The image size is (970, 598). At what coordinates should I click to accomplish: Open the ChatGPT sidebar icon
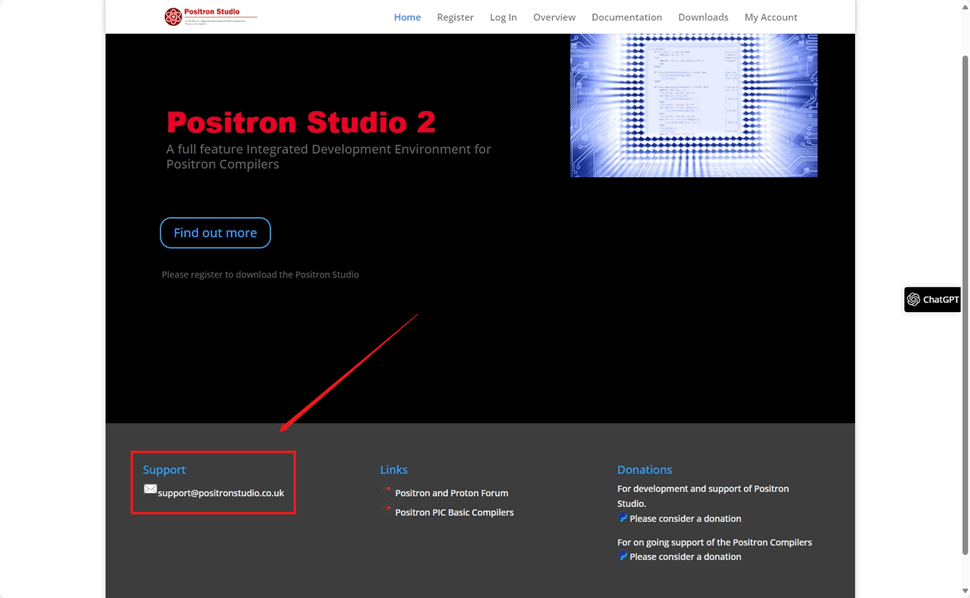tap(913, 299)
